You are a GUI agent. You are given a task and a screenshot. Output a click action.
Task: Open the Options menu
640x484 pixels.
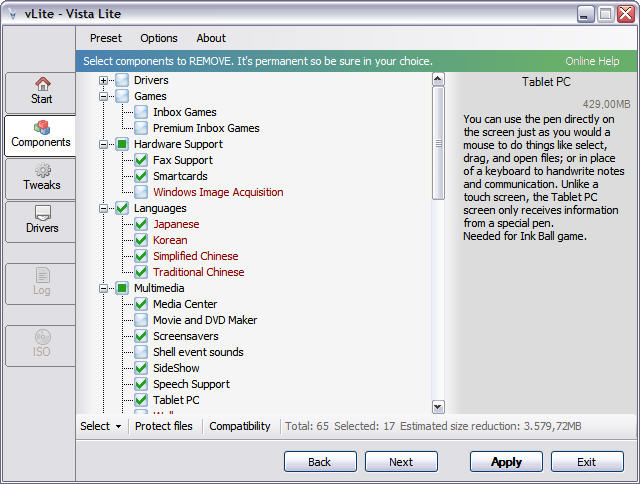pyautogui.click(x=159, y=38)
